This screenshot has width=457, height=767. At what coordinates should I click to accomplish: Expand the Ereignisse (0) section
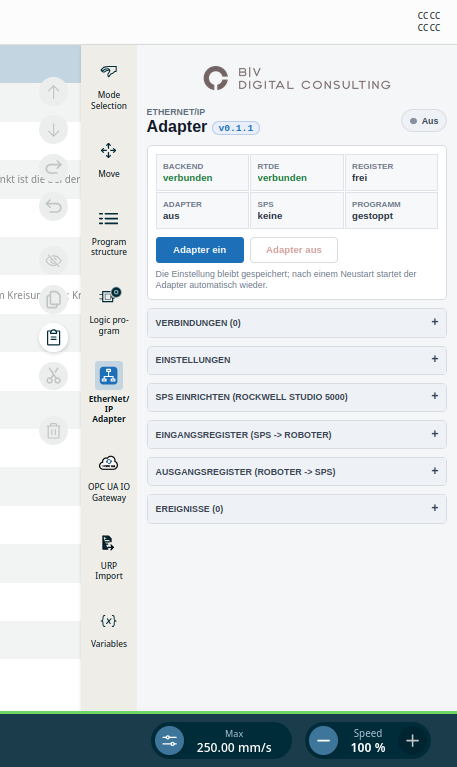[297, 509]
